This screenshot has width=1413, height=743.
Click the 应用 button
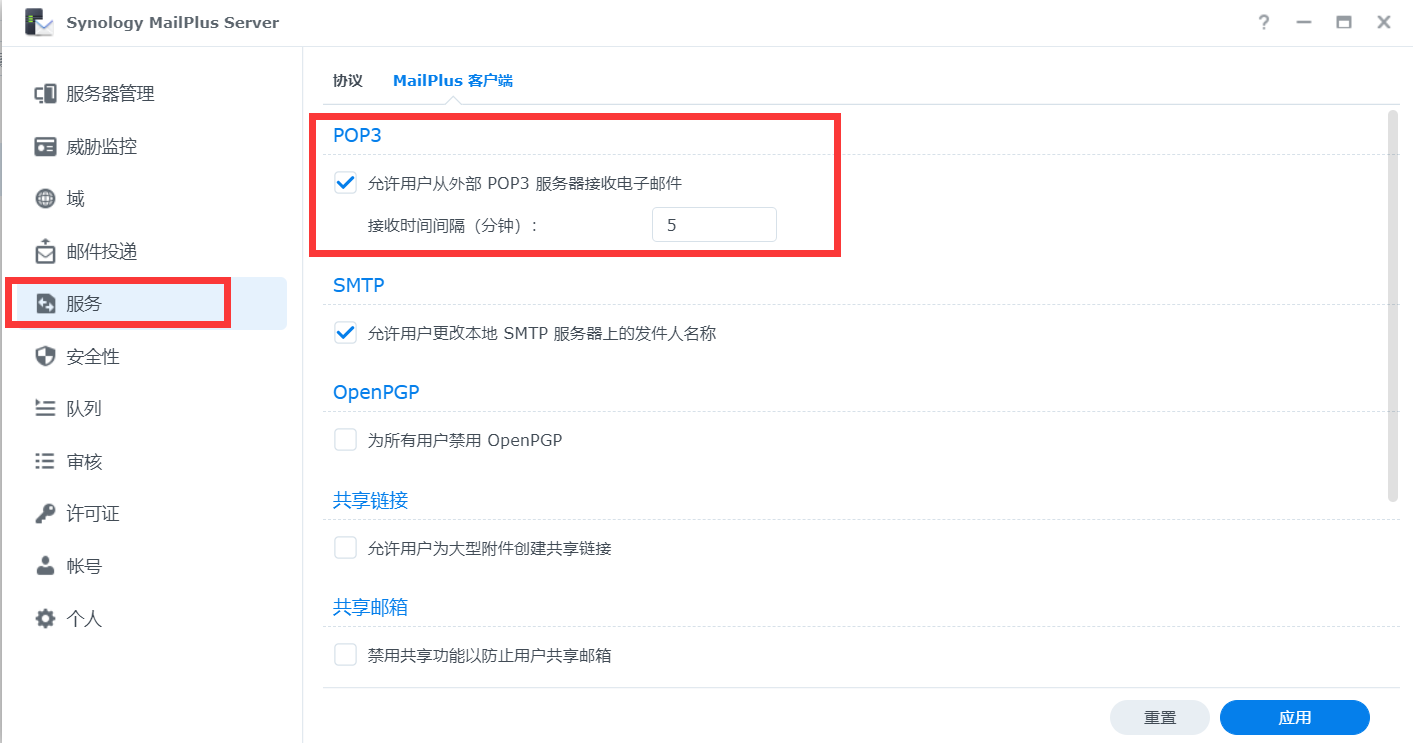(1295, 718)
